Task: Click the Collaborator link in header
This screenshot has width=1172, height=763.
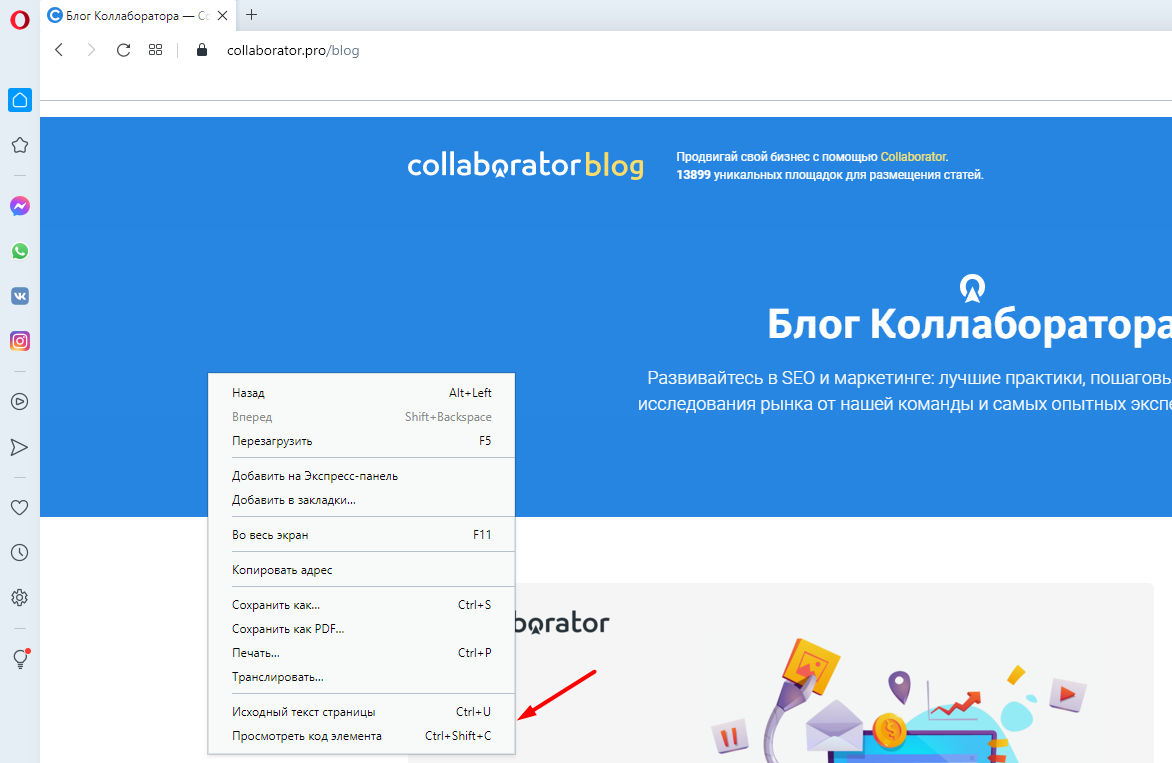Action: (x=912, y=157)
